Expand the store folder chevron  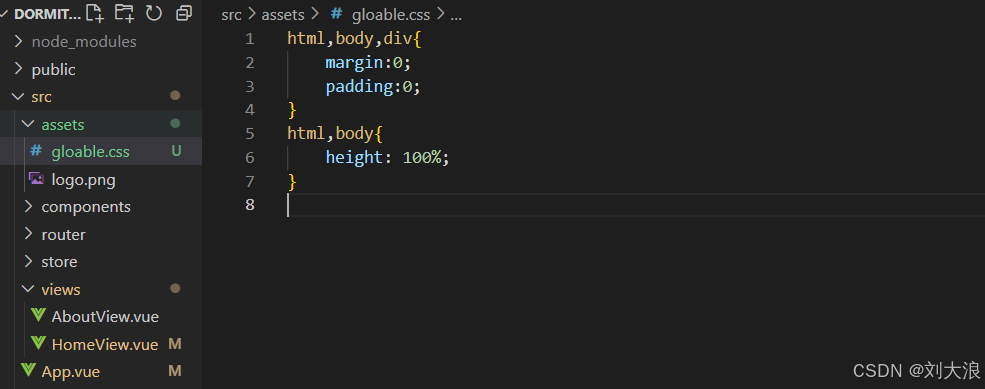(28, 261)
